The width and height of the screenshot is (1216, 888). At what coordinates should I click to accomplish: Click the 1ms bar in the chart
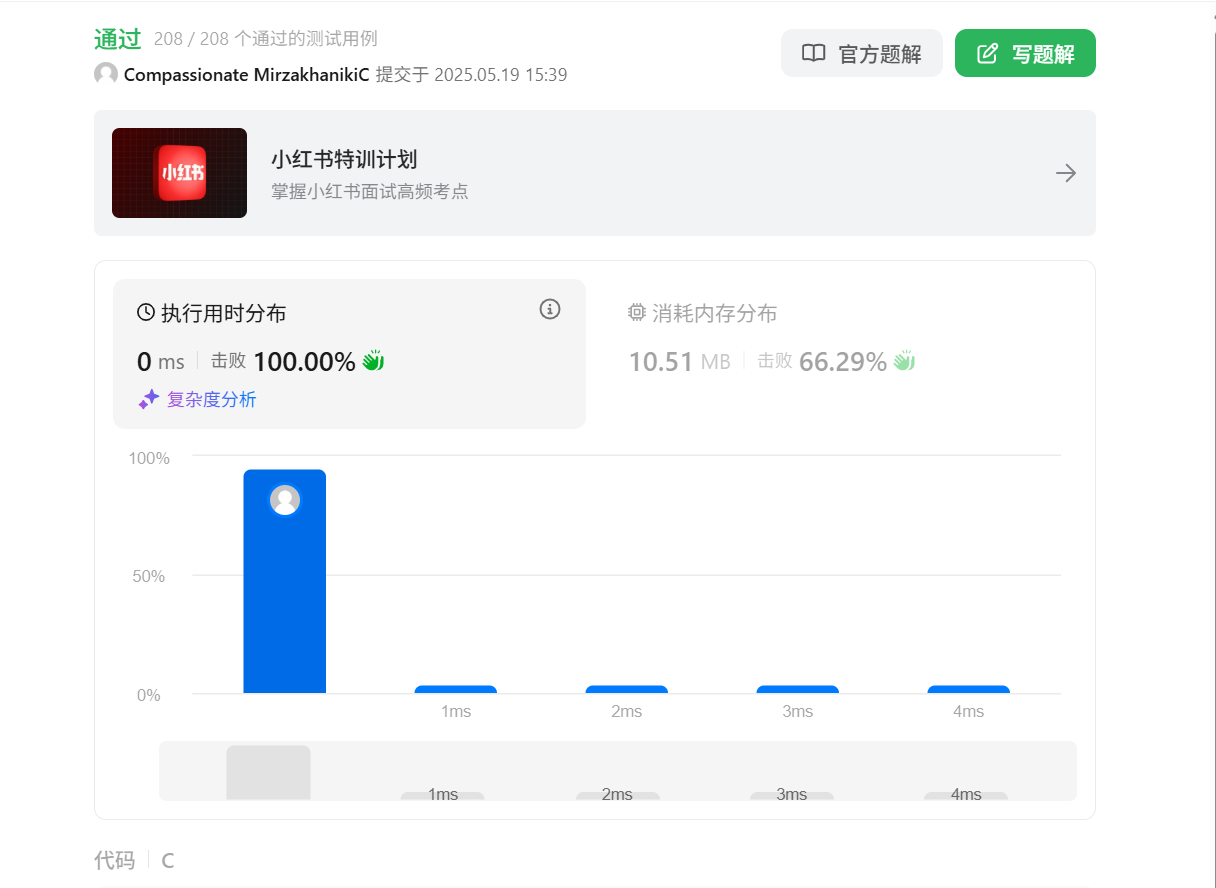[x=456, y=689]
